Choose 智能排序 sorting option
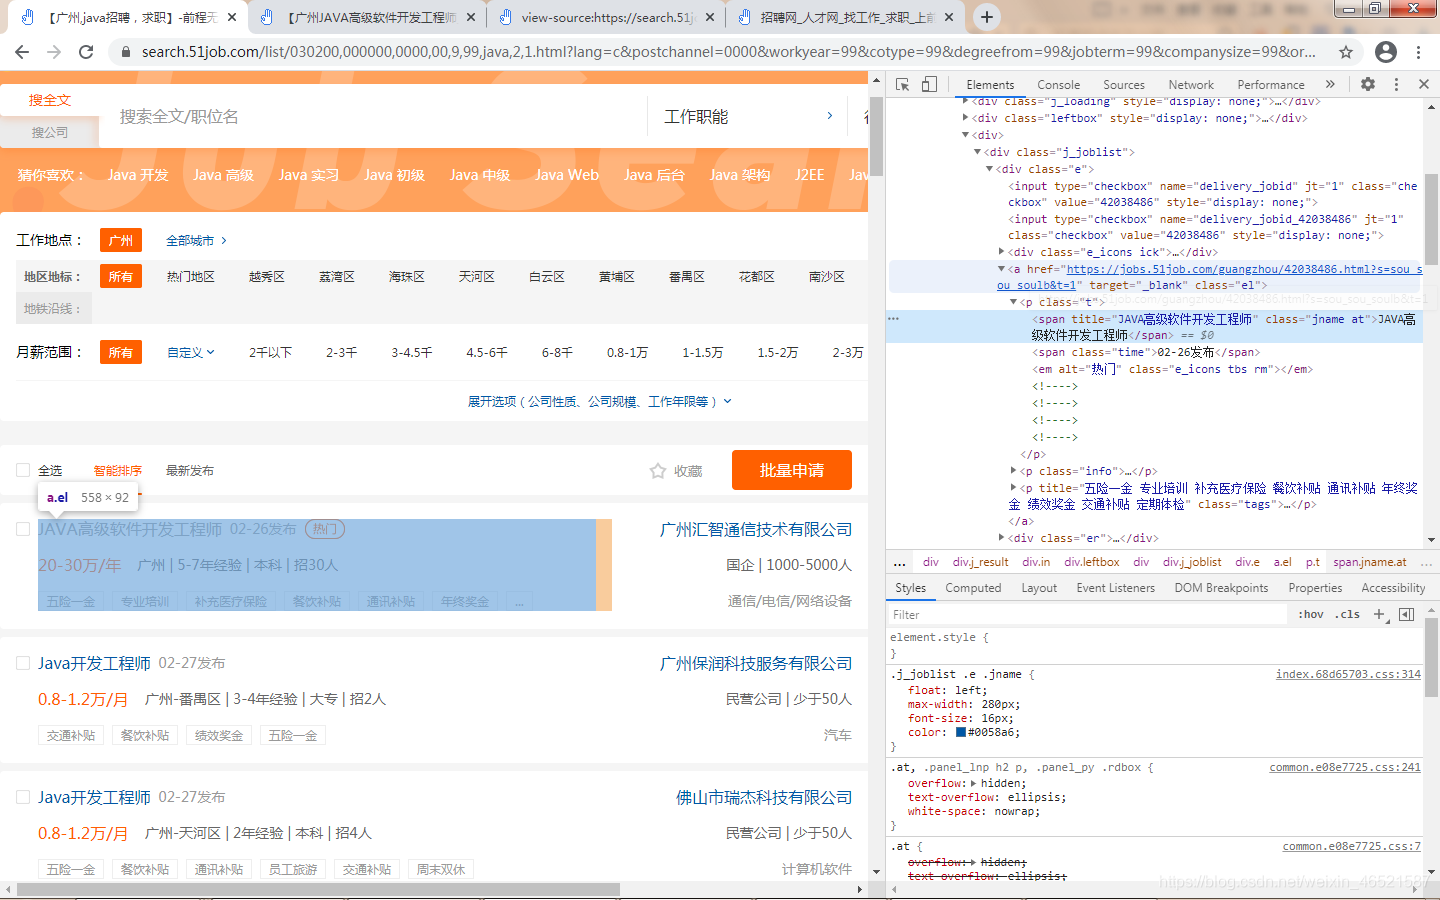This screenshot has width=1440, height=900. point(118,470)
